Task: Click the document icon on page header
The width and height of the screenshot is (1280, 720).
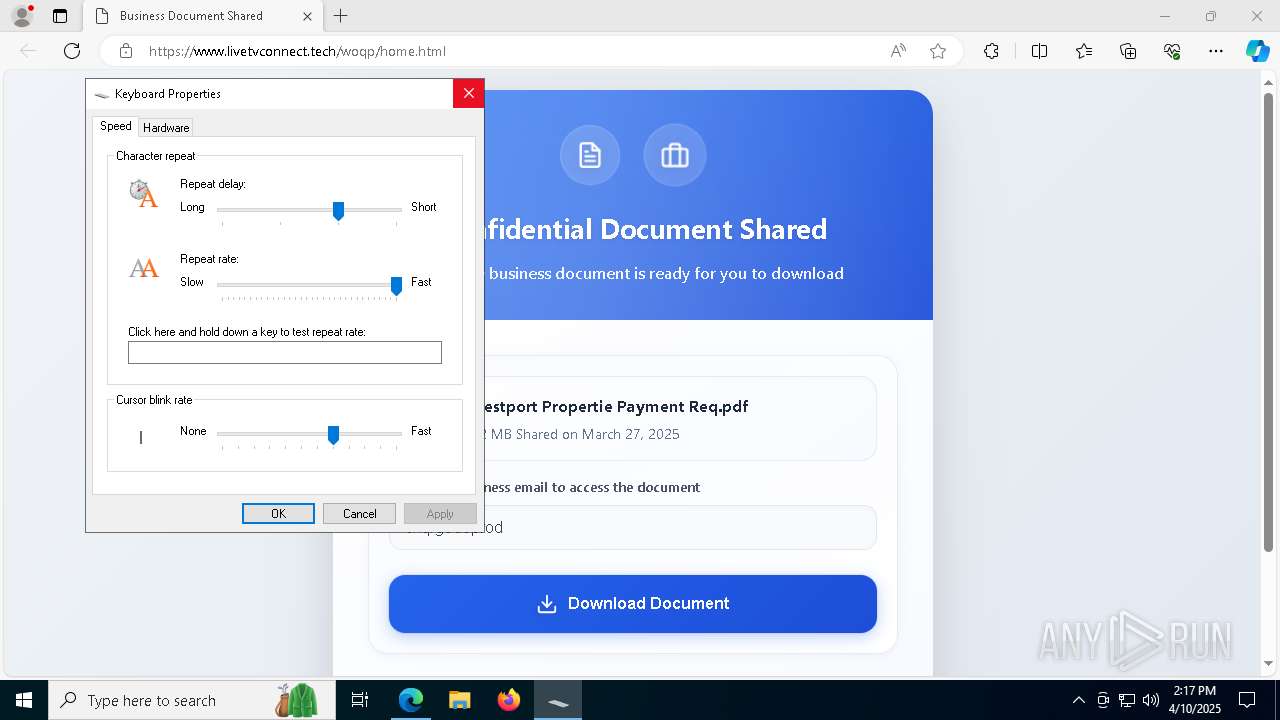Action: [x=590, y=155]
